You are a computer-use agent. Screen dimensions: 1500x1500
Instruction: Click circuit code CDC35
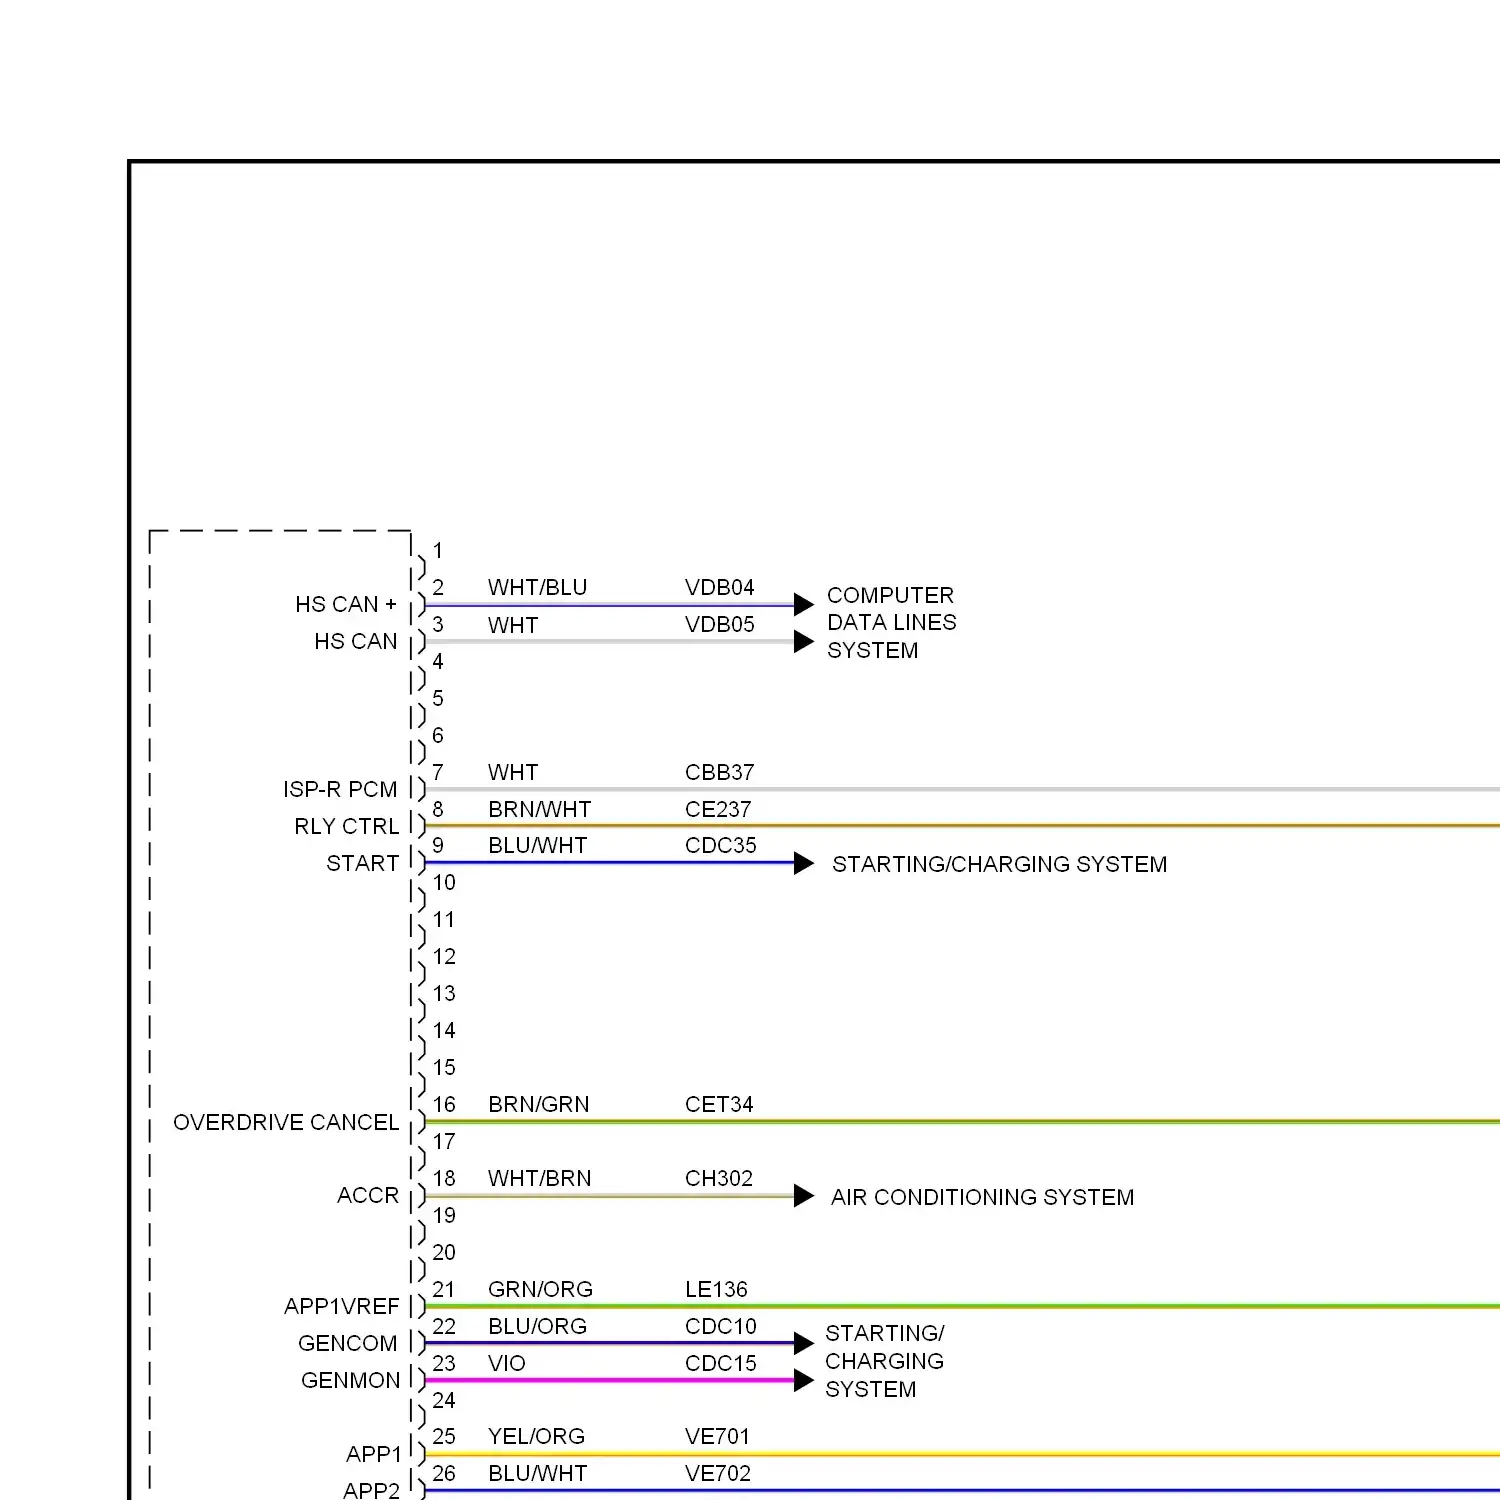[x=720, y=845]
